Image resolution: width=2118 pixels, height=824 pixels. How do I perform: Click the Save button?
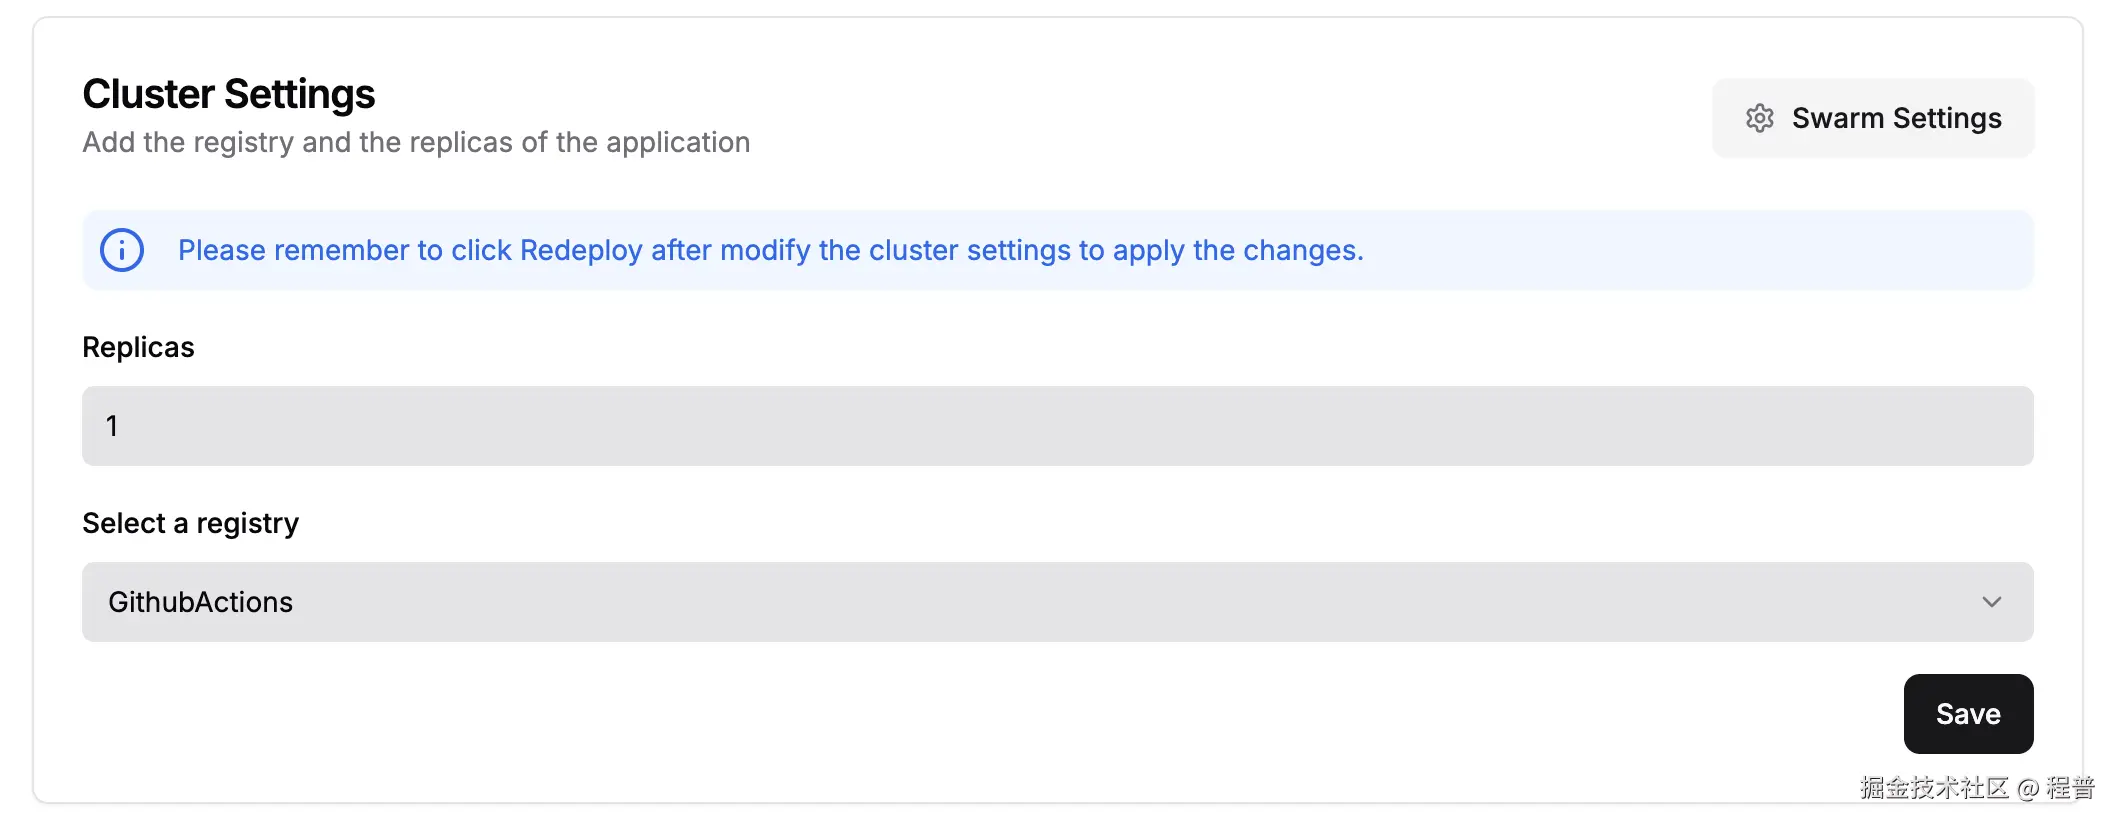1967,714
